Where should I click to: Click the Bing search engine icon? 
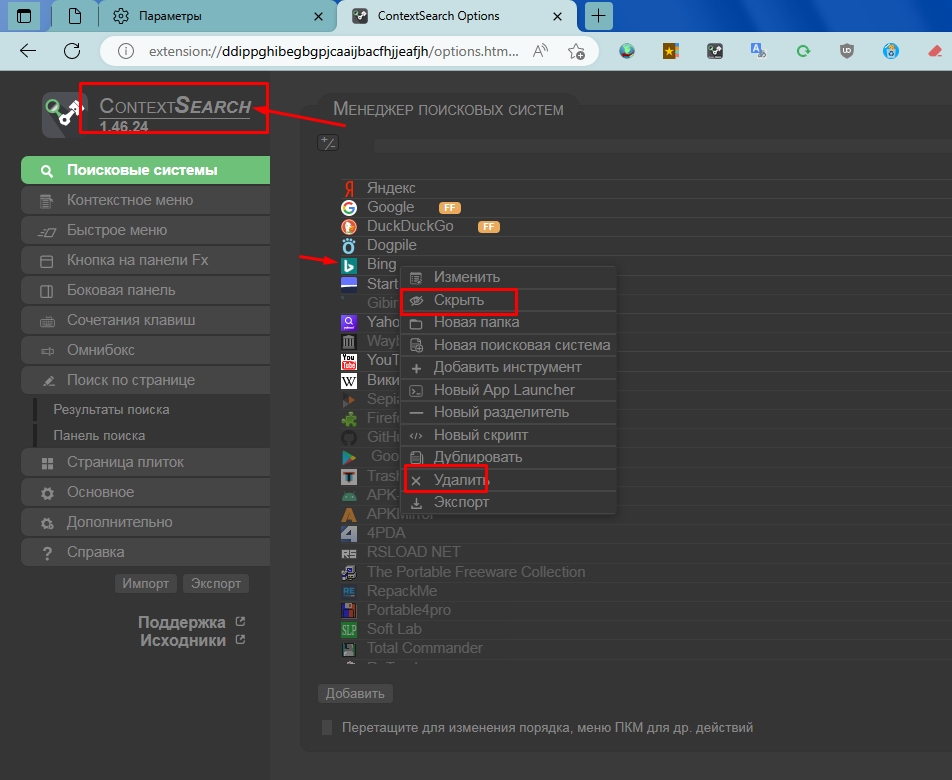349,265
